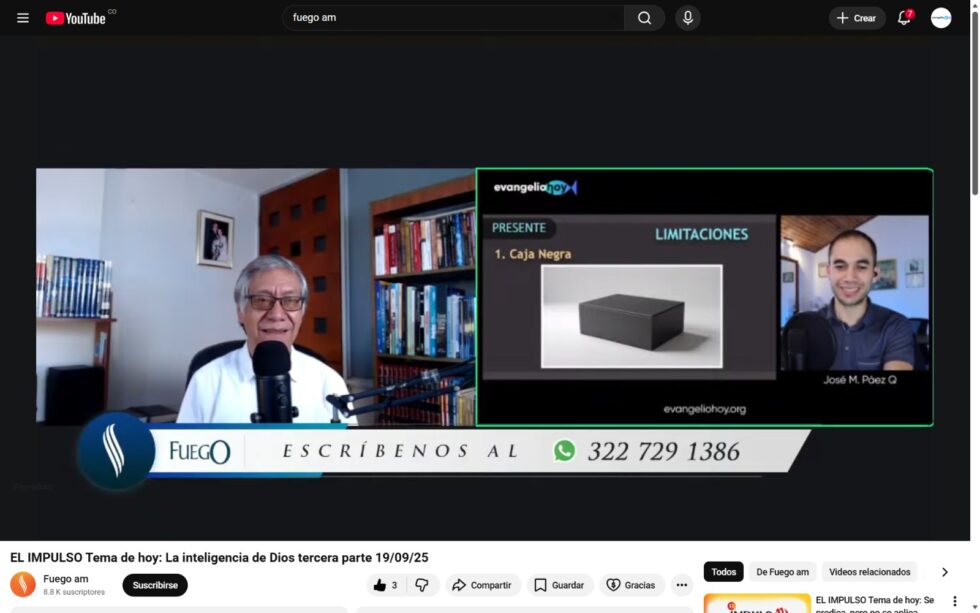Select the De Fuego am chip
Screen dimensions: 980x613
click(782, 572)
